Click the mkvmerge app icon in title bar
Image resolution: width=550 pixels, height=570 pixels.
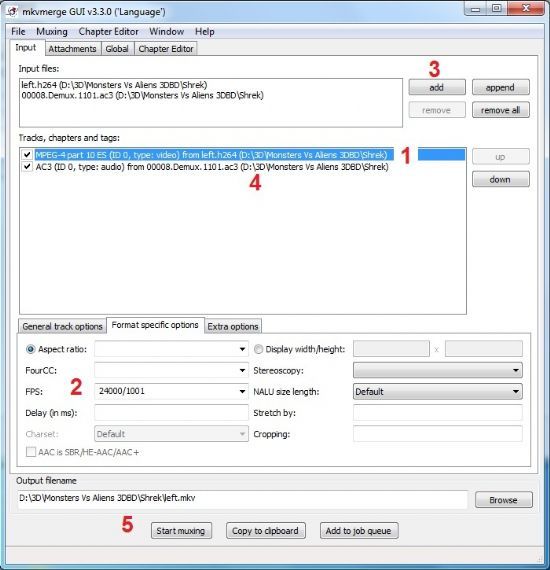tap(12, 12)
